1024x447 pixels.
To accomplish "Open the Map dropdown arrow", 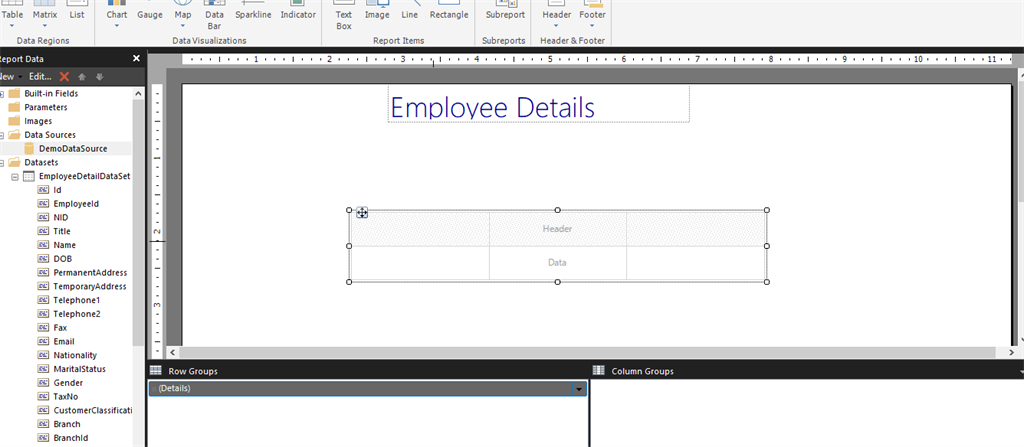I will tap(183, 26).
